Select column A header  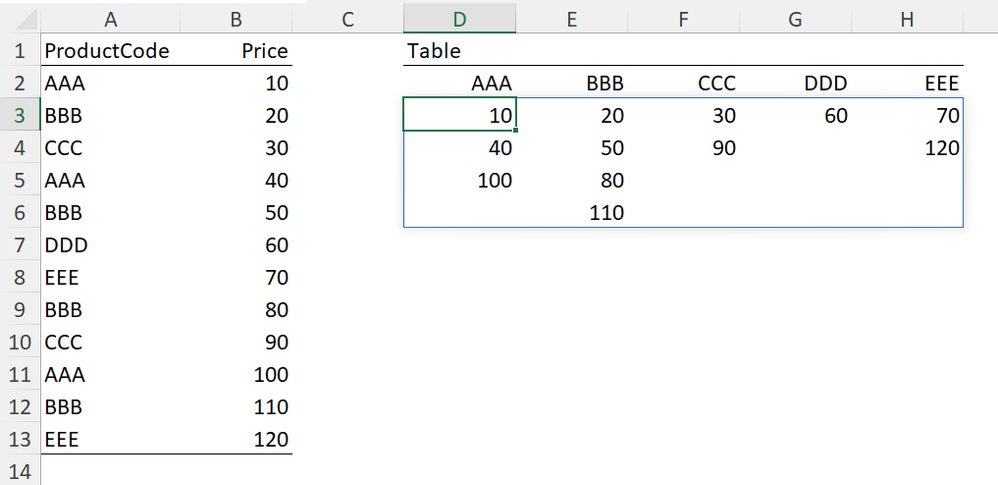(110, 18)
